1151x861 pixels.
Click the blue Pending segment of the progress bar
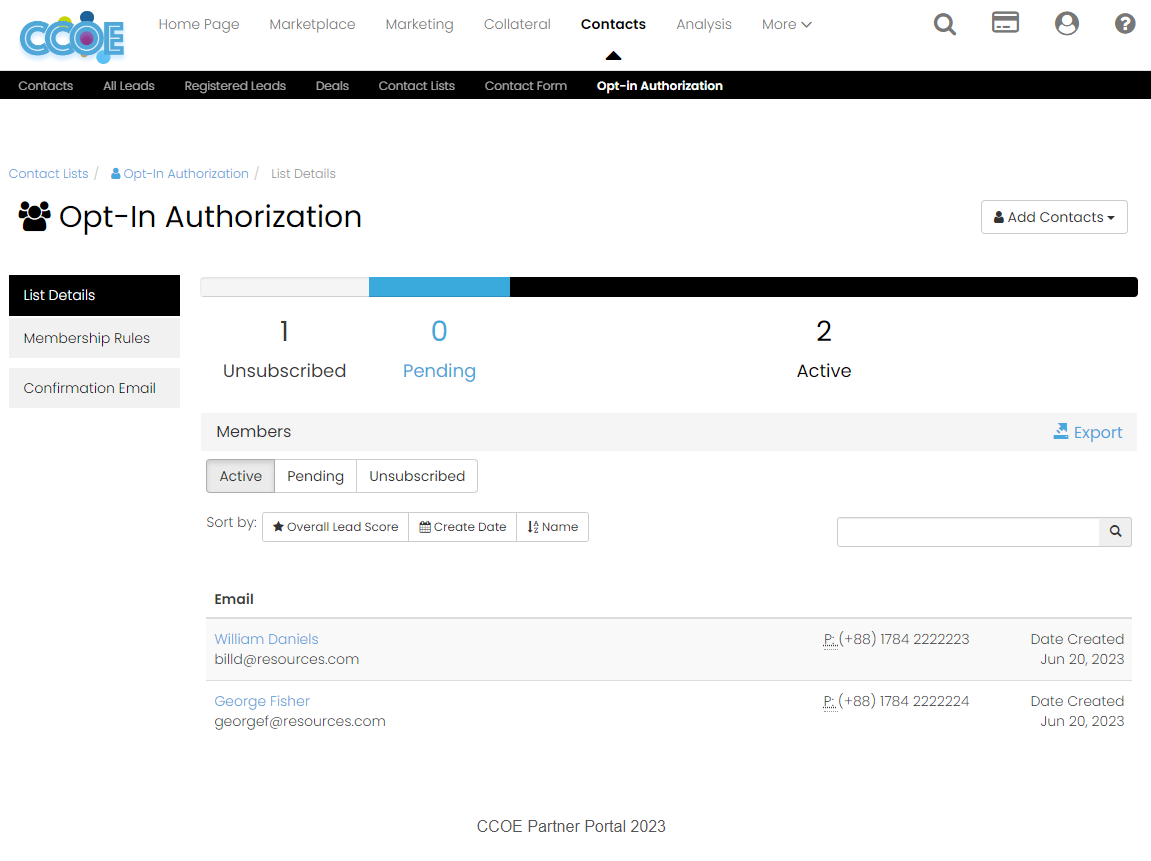pyautogui.click(x=438, y=286)
